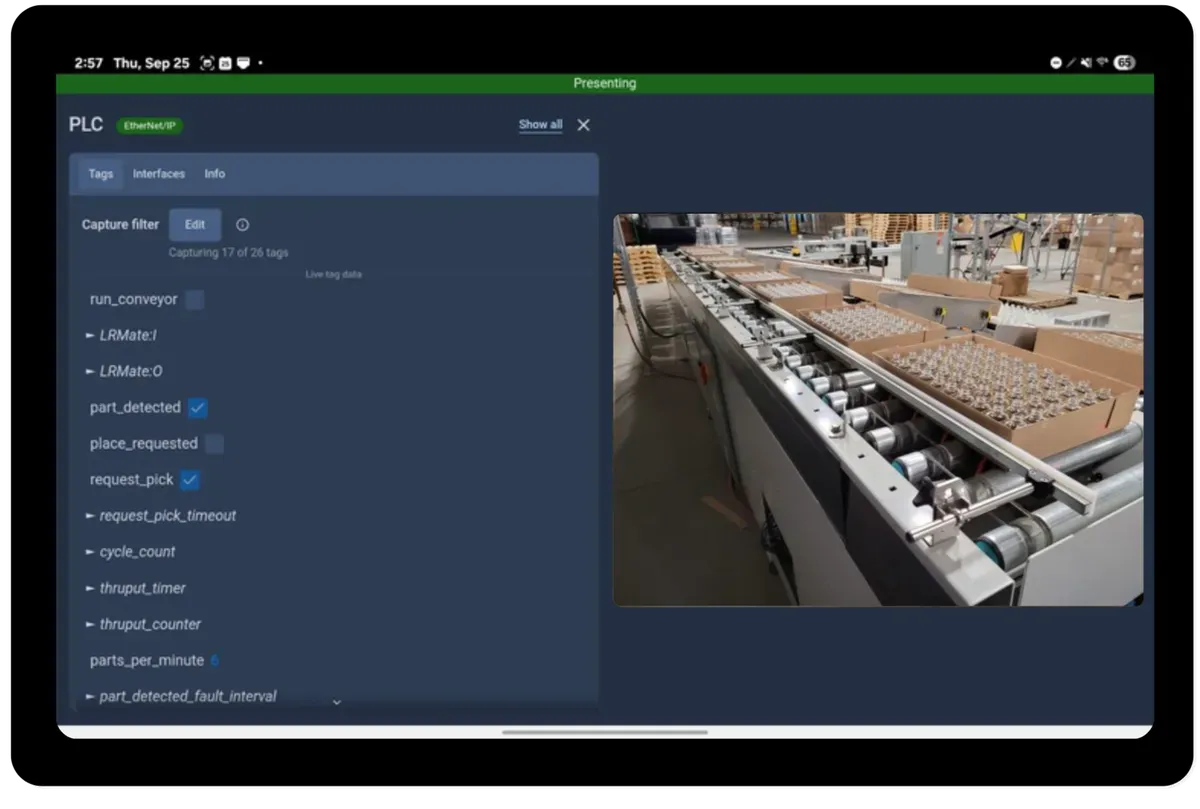Disable the request_pick capture checkbox
Image resolution: width=1200 pixels, height=809 pixels.
[x=190, y=479]
